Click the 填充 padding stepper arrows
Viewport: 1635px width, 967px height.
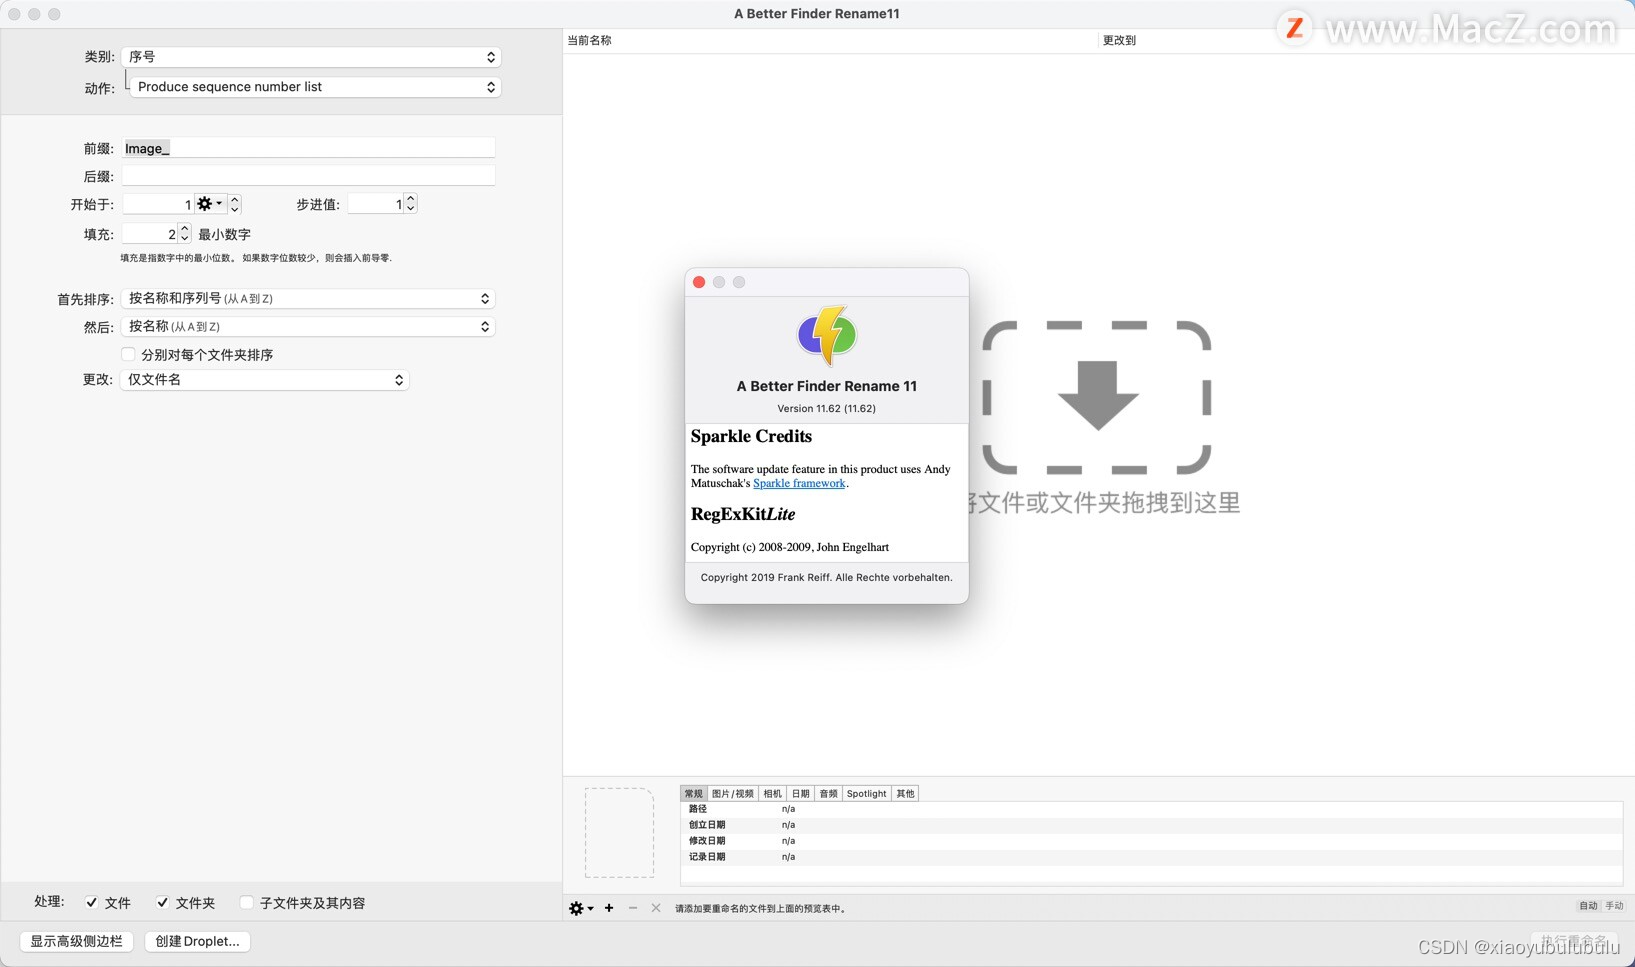[184, 233]
